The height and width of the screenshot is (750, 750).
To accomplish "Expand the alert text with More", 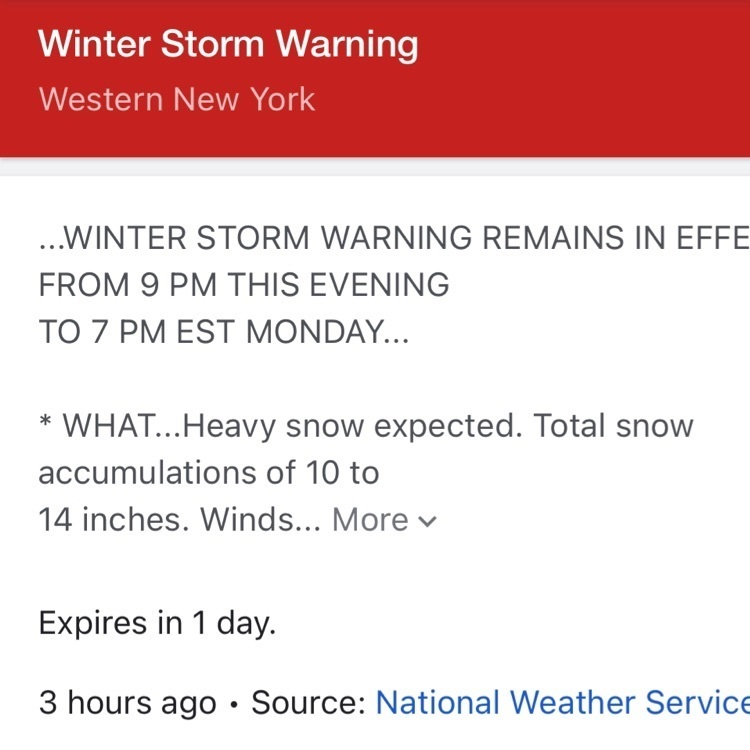I will tap(370, 520).
